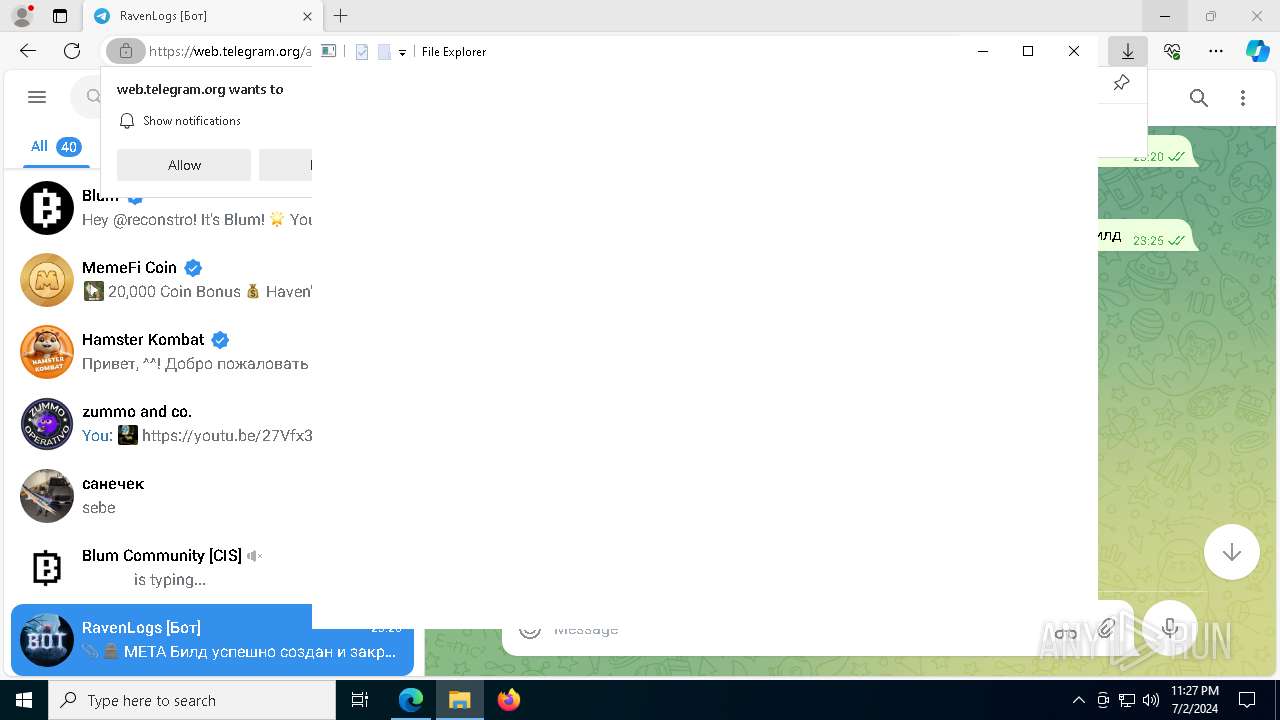1280x720 pixels.
Task: Open Firefox from the taskbar
Action: pyautogui.click(x=508, y=700)
